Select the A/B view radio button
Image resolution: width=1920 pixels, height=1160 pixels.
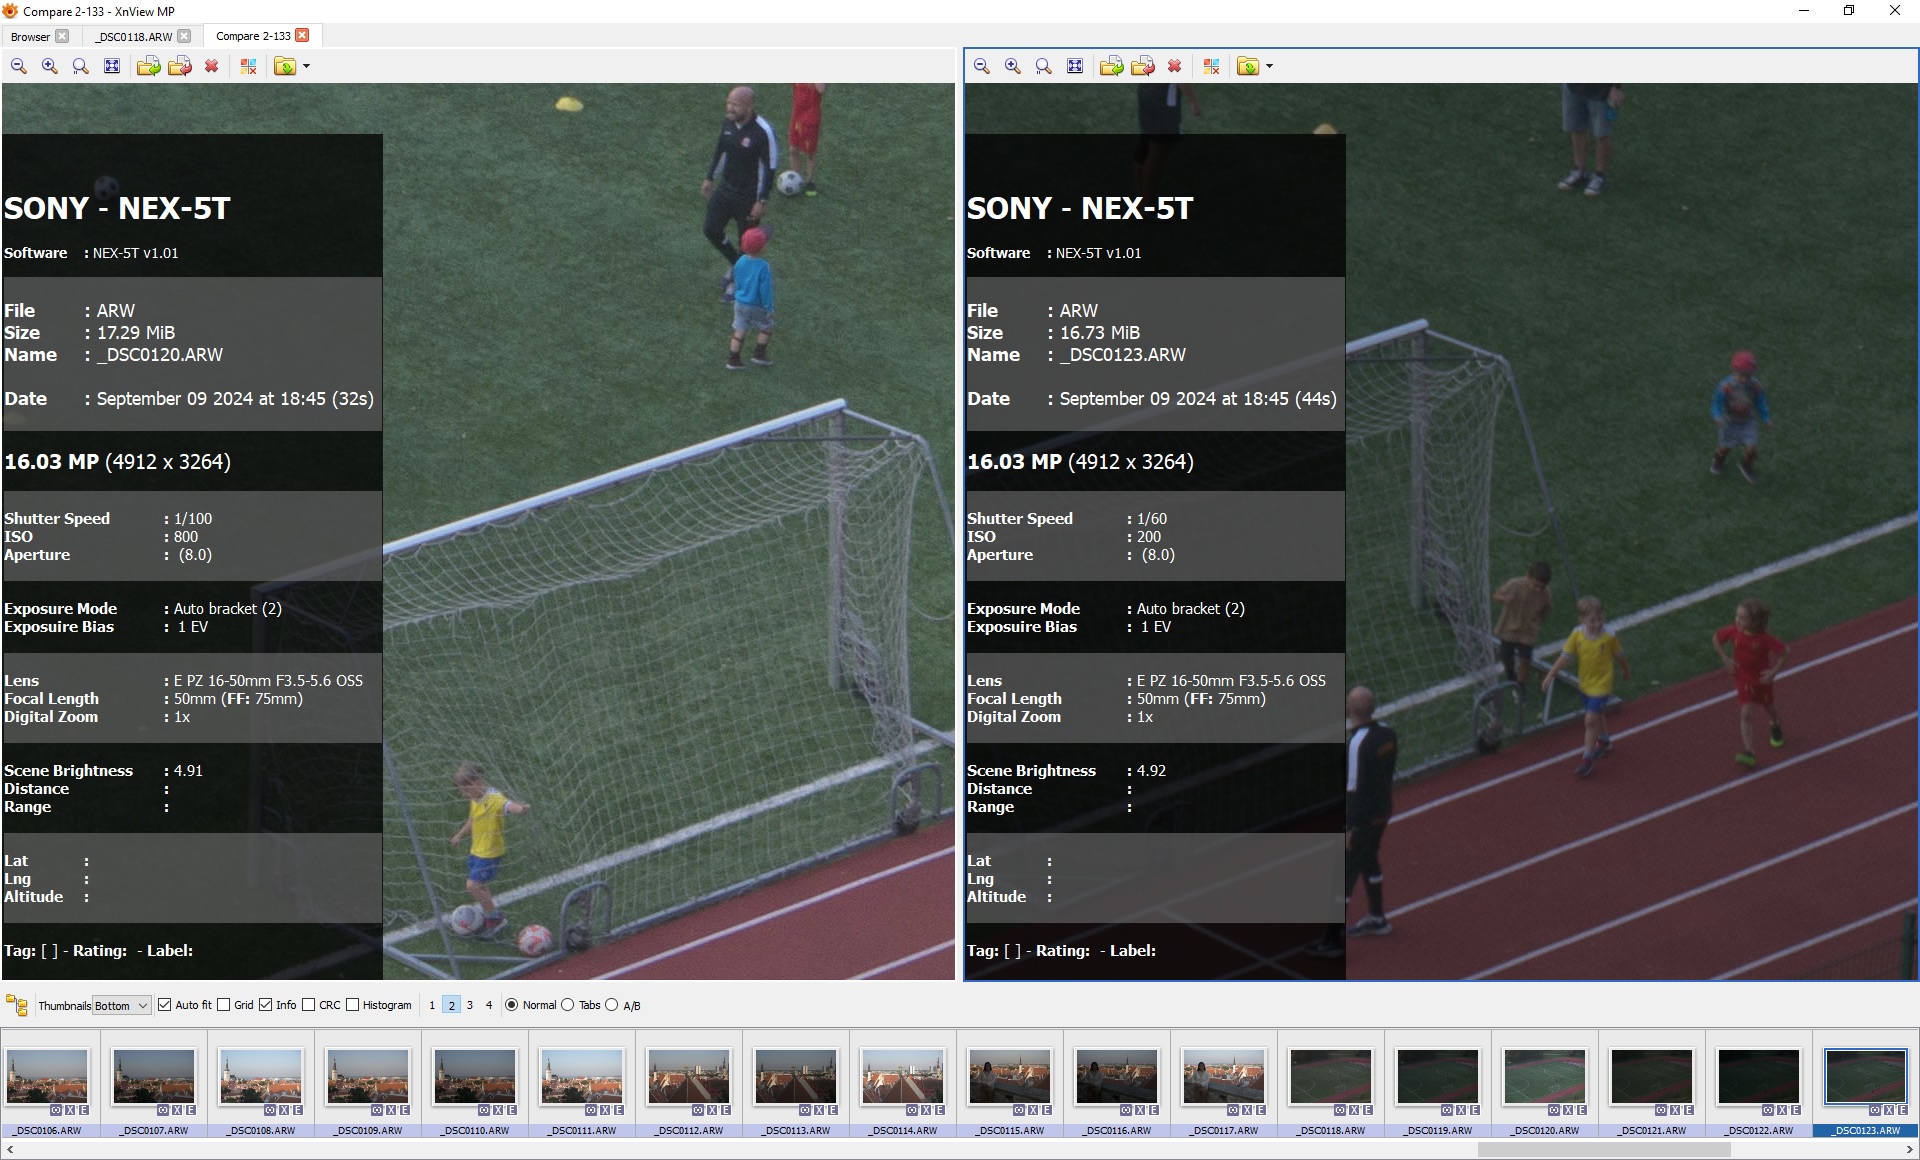tap(612, 1005)
